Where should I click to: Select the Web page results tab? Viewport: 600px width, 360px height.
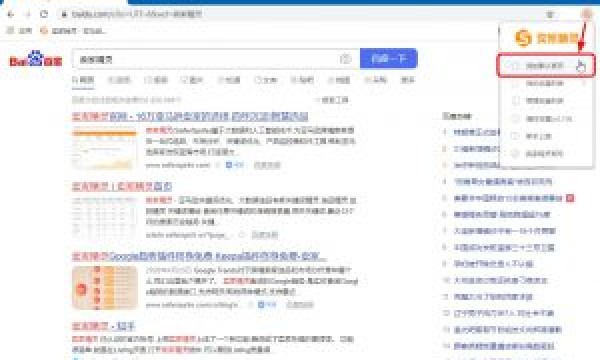coord(83,80)
